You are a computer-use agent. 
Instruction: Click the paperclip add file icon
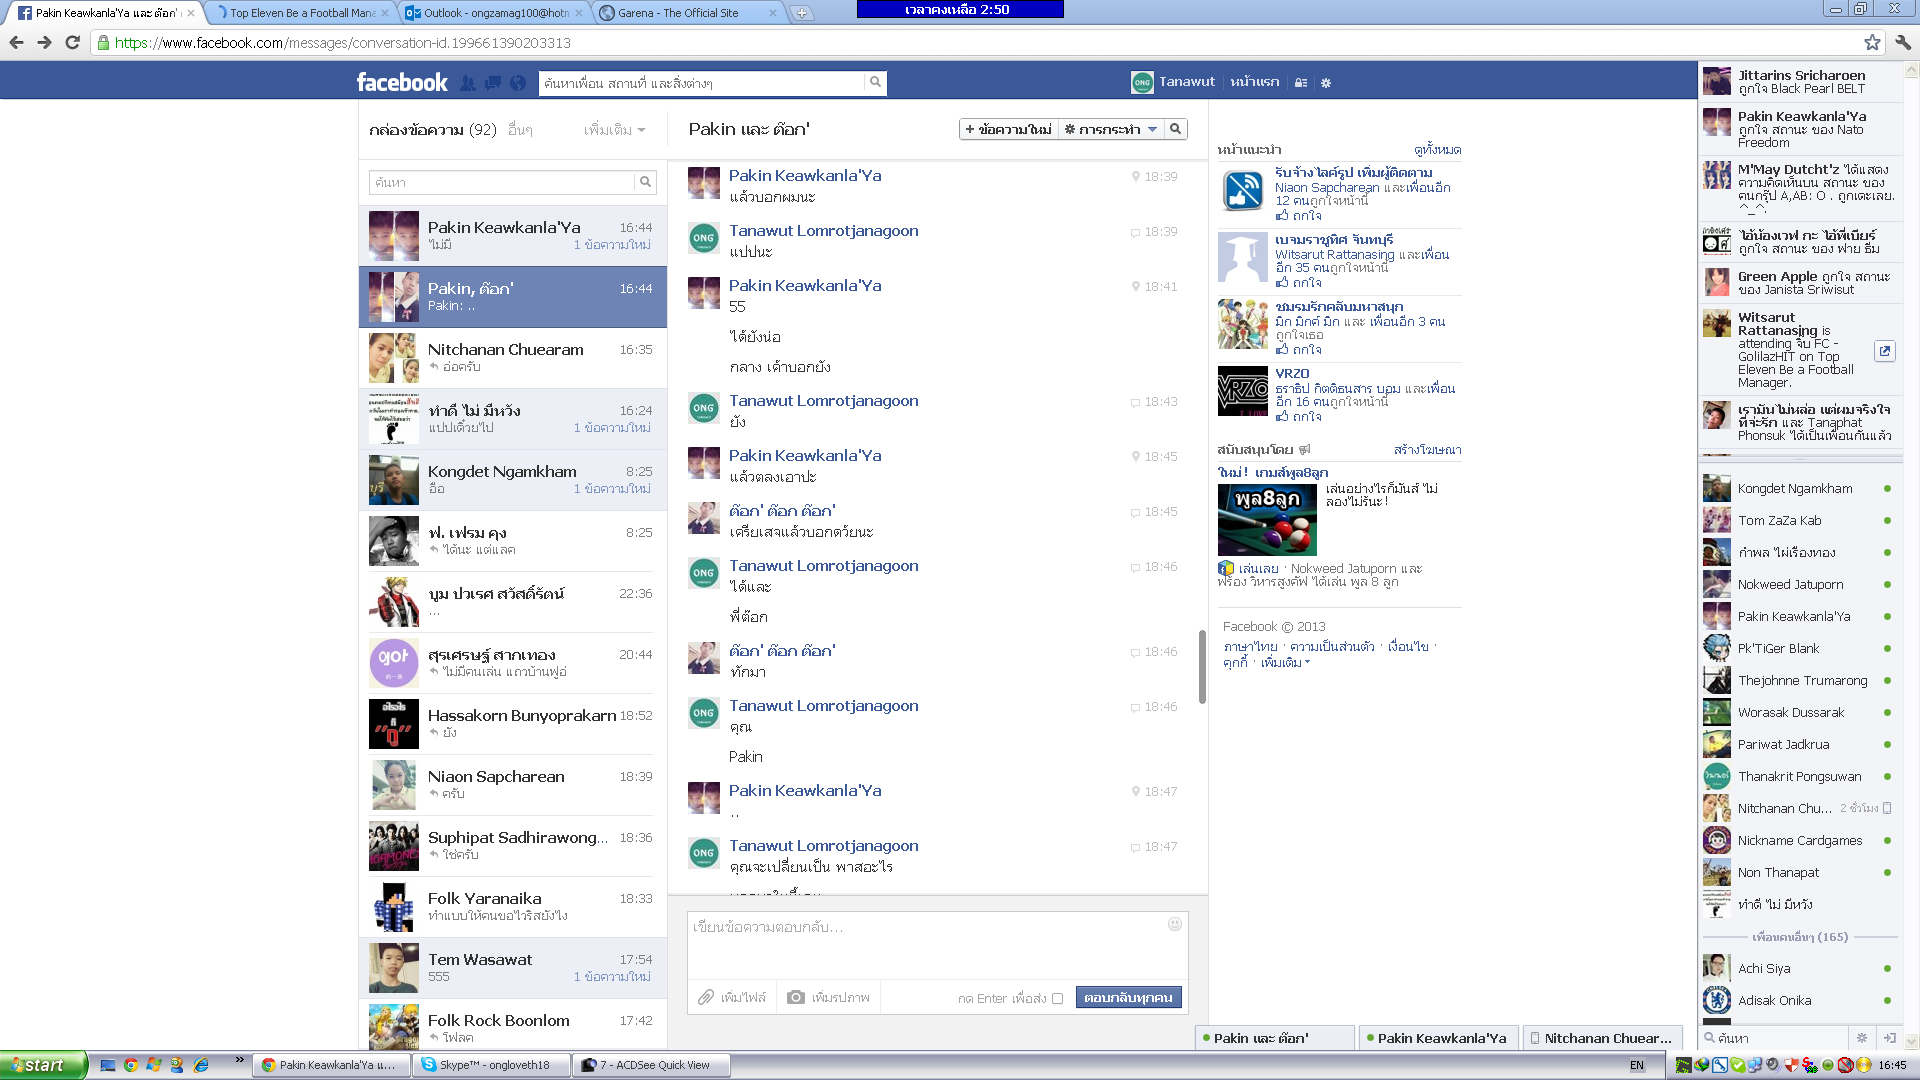(x=706, y=997)
